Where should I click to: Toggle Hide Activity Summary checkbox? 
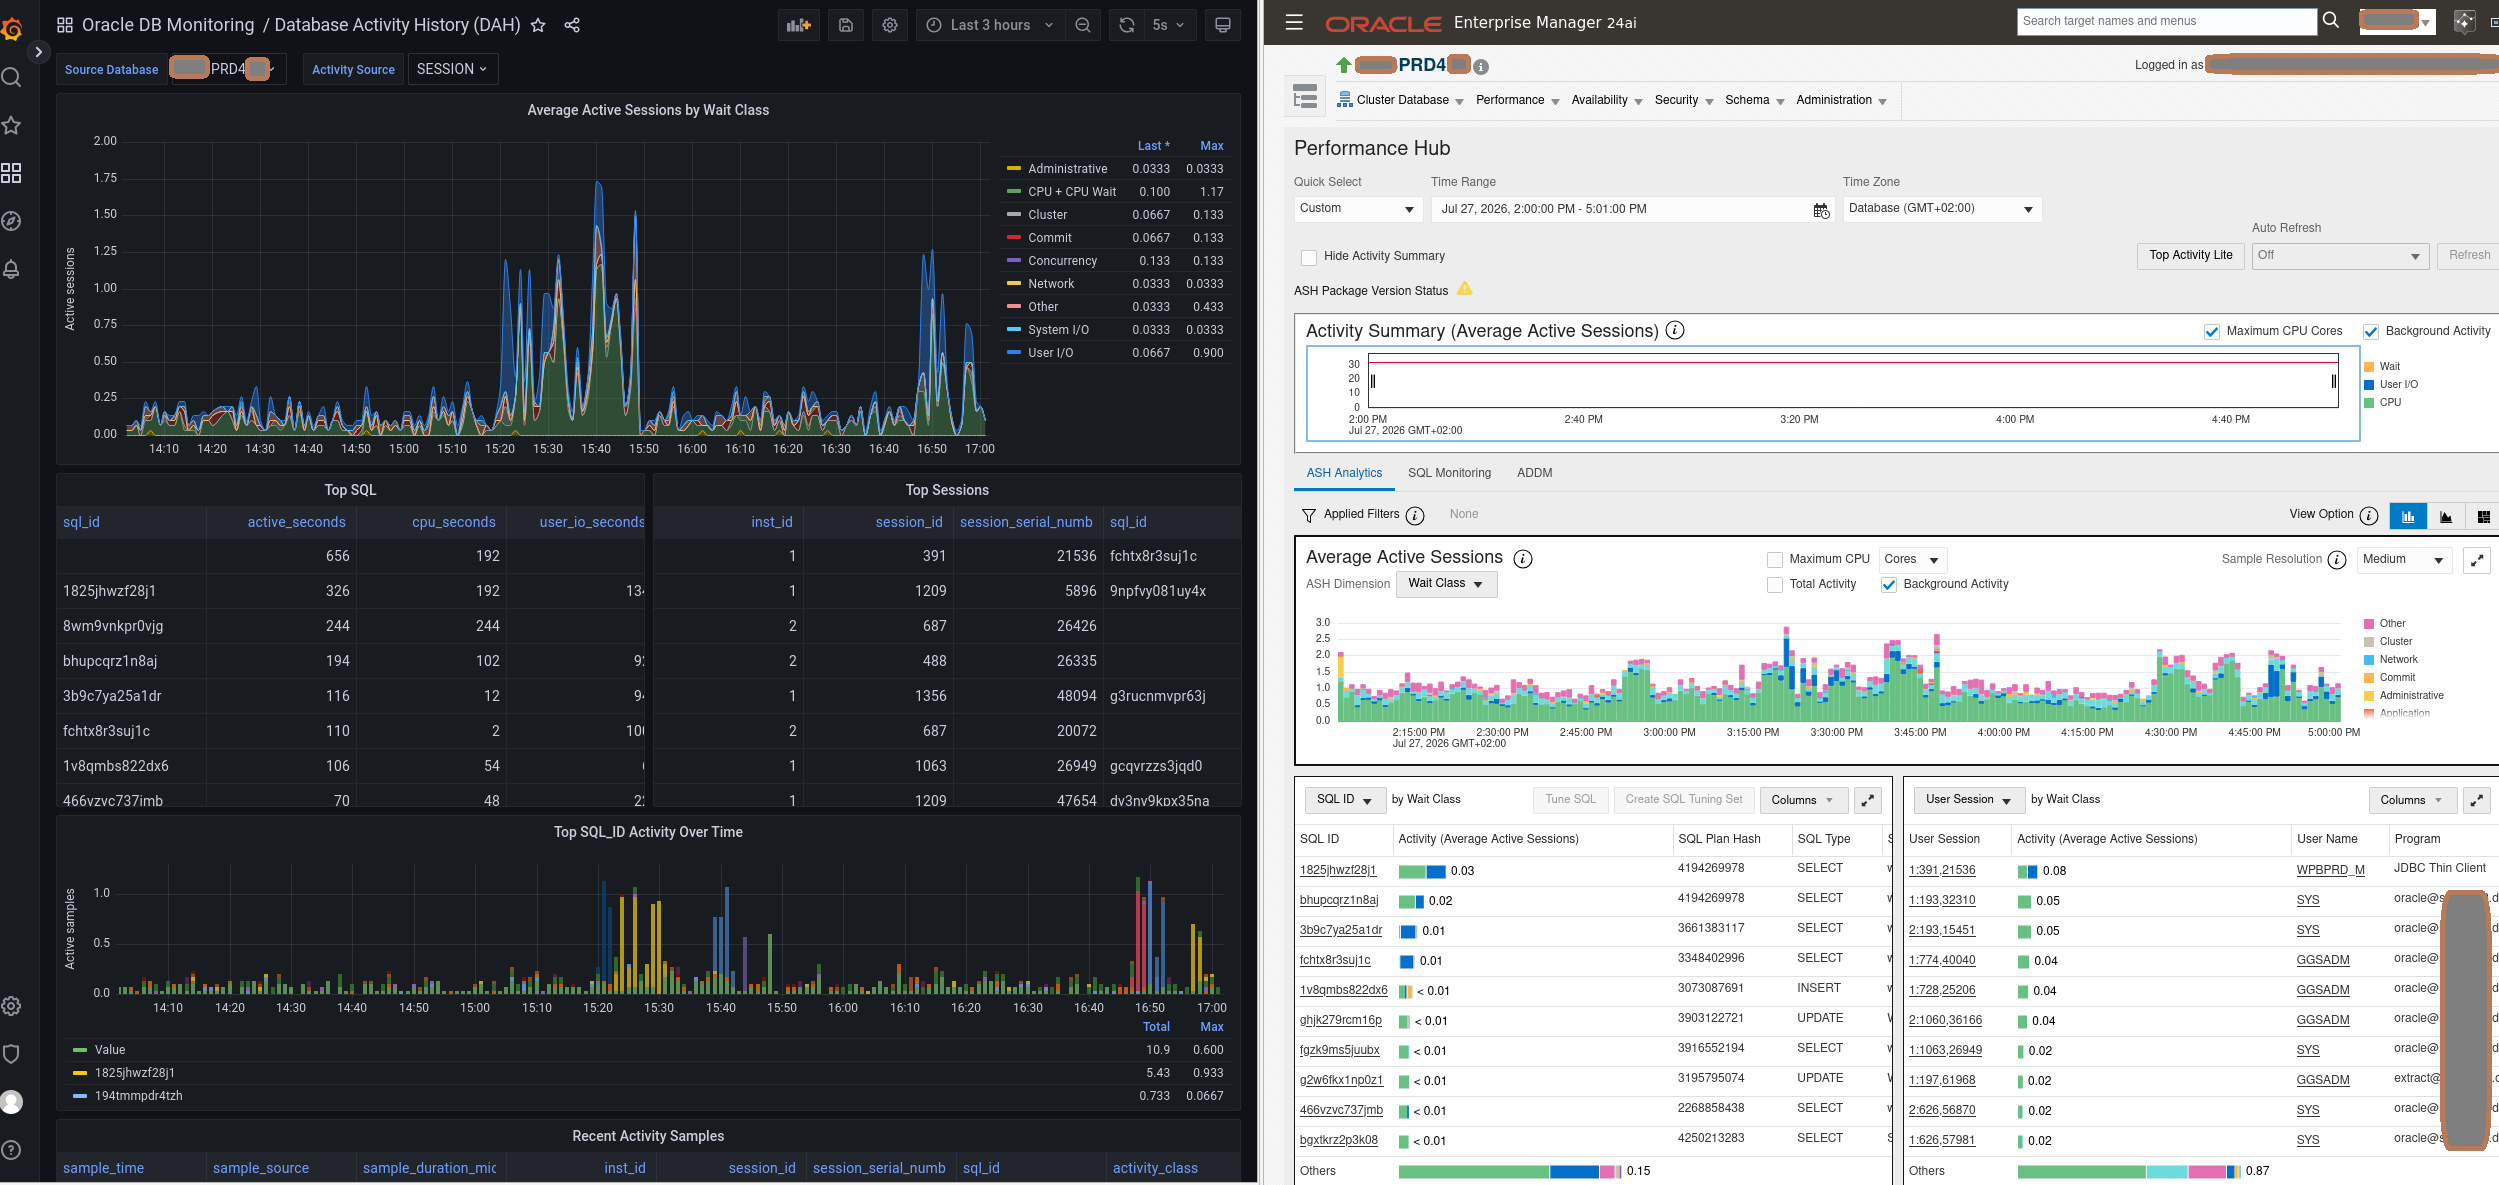[1308, 257]
